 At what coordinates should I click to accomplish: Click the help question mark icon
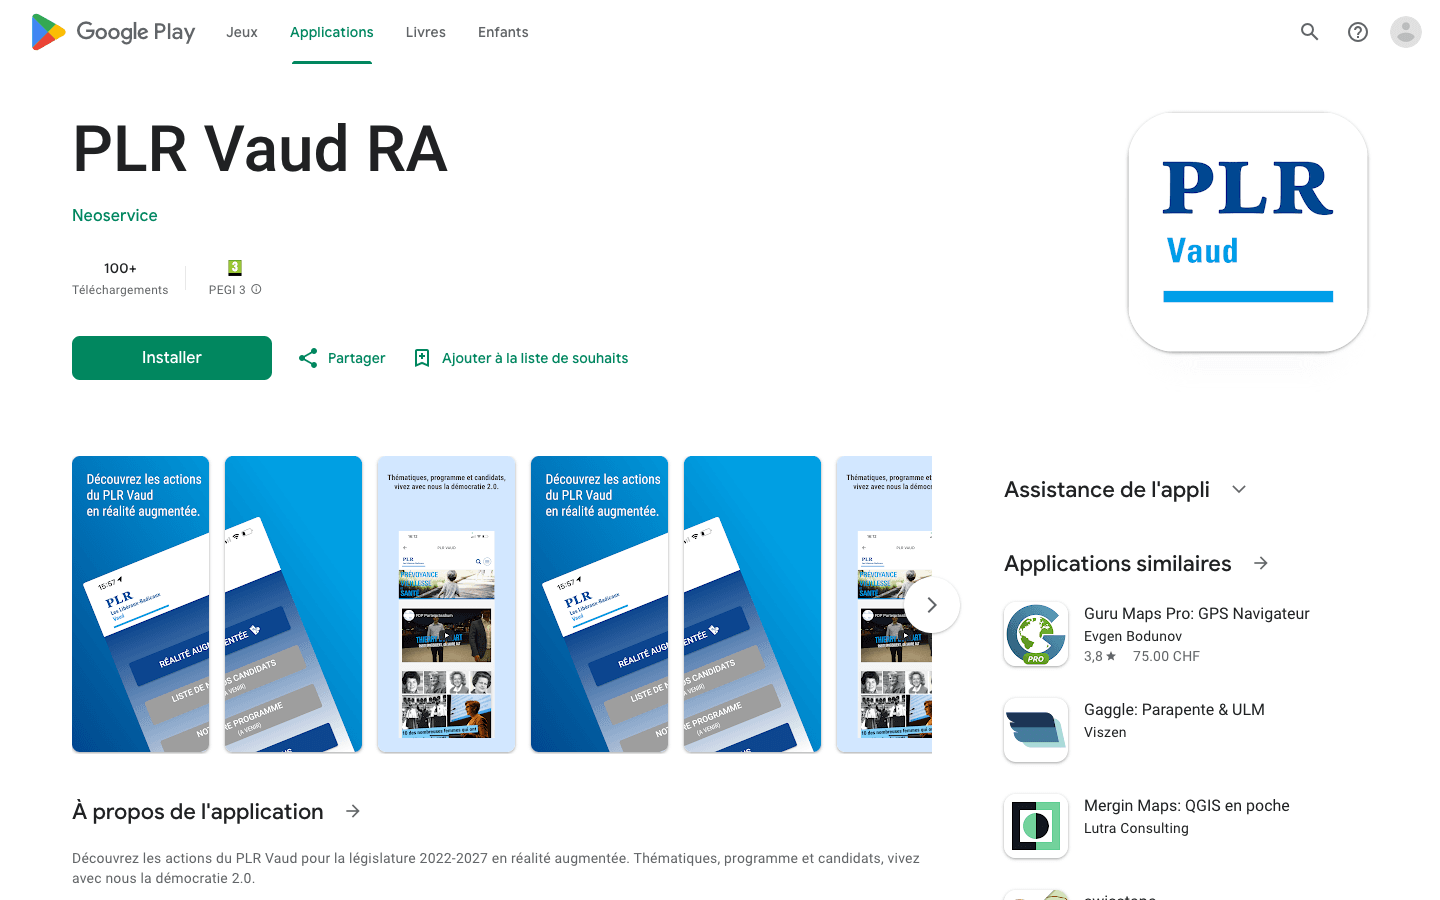tap(1357, 31)
